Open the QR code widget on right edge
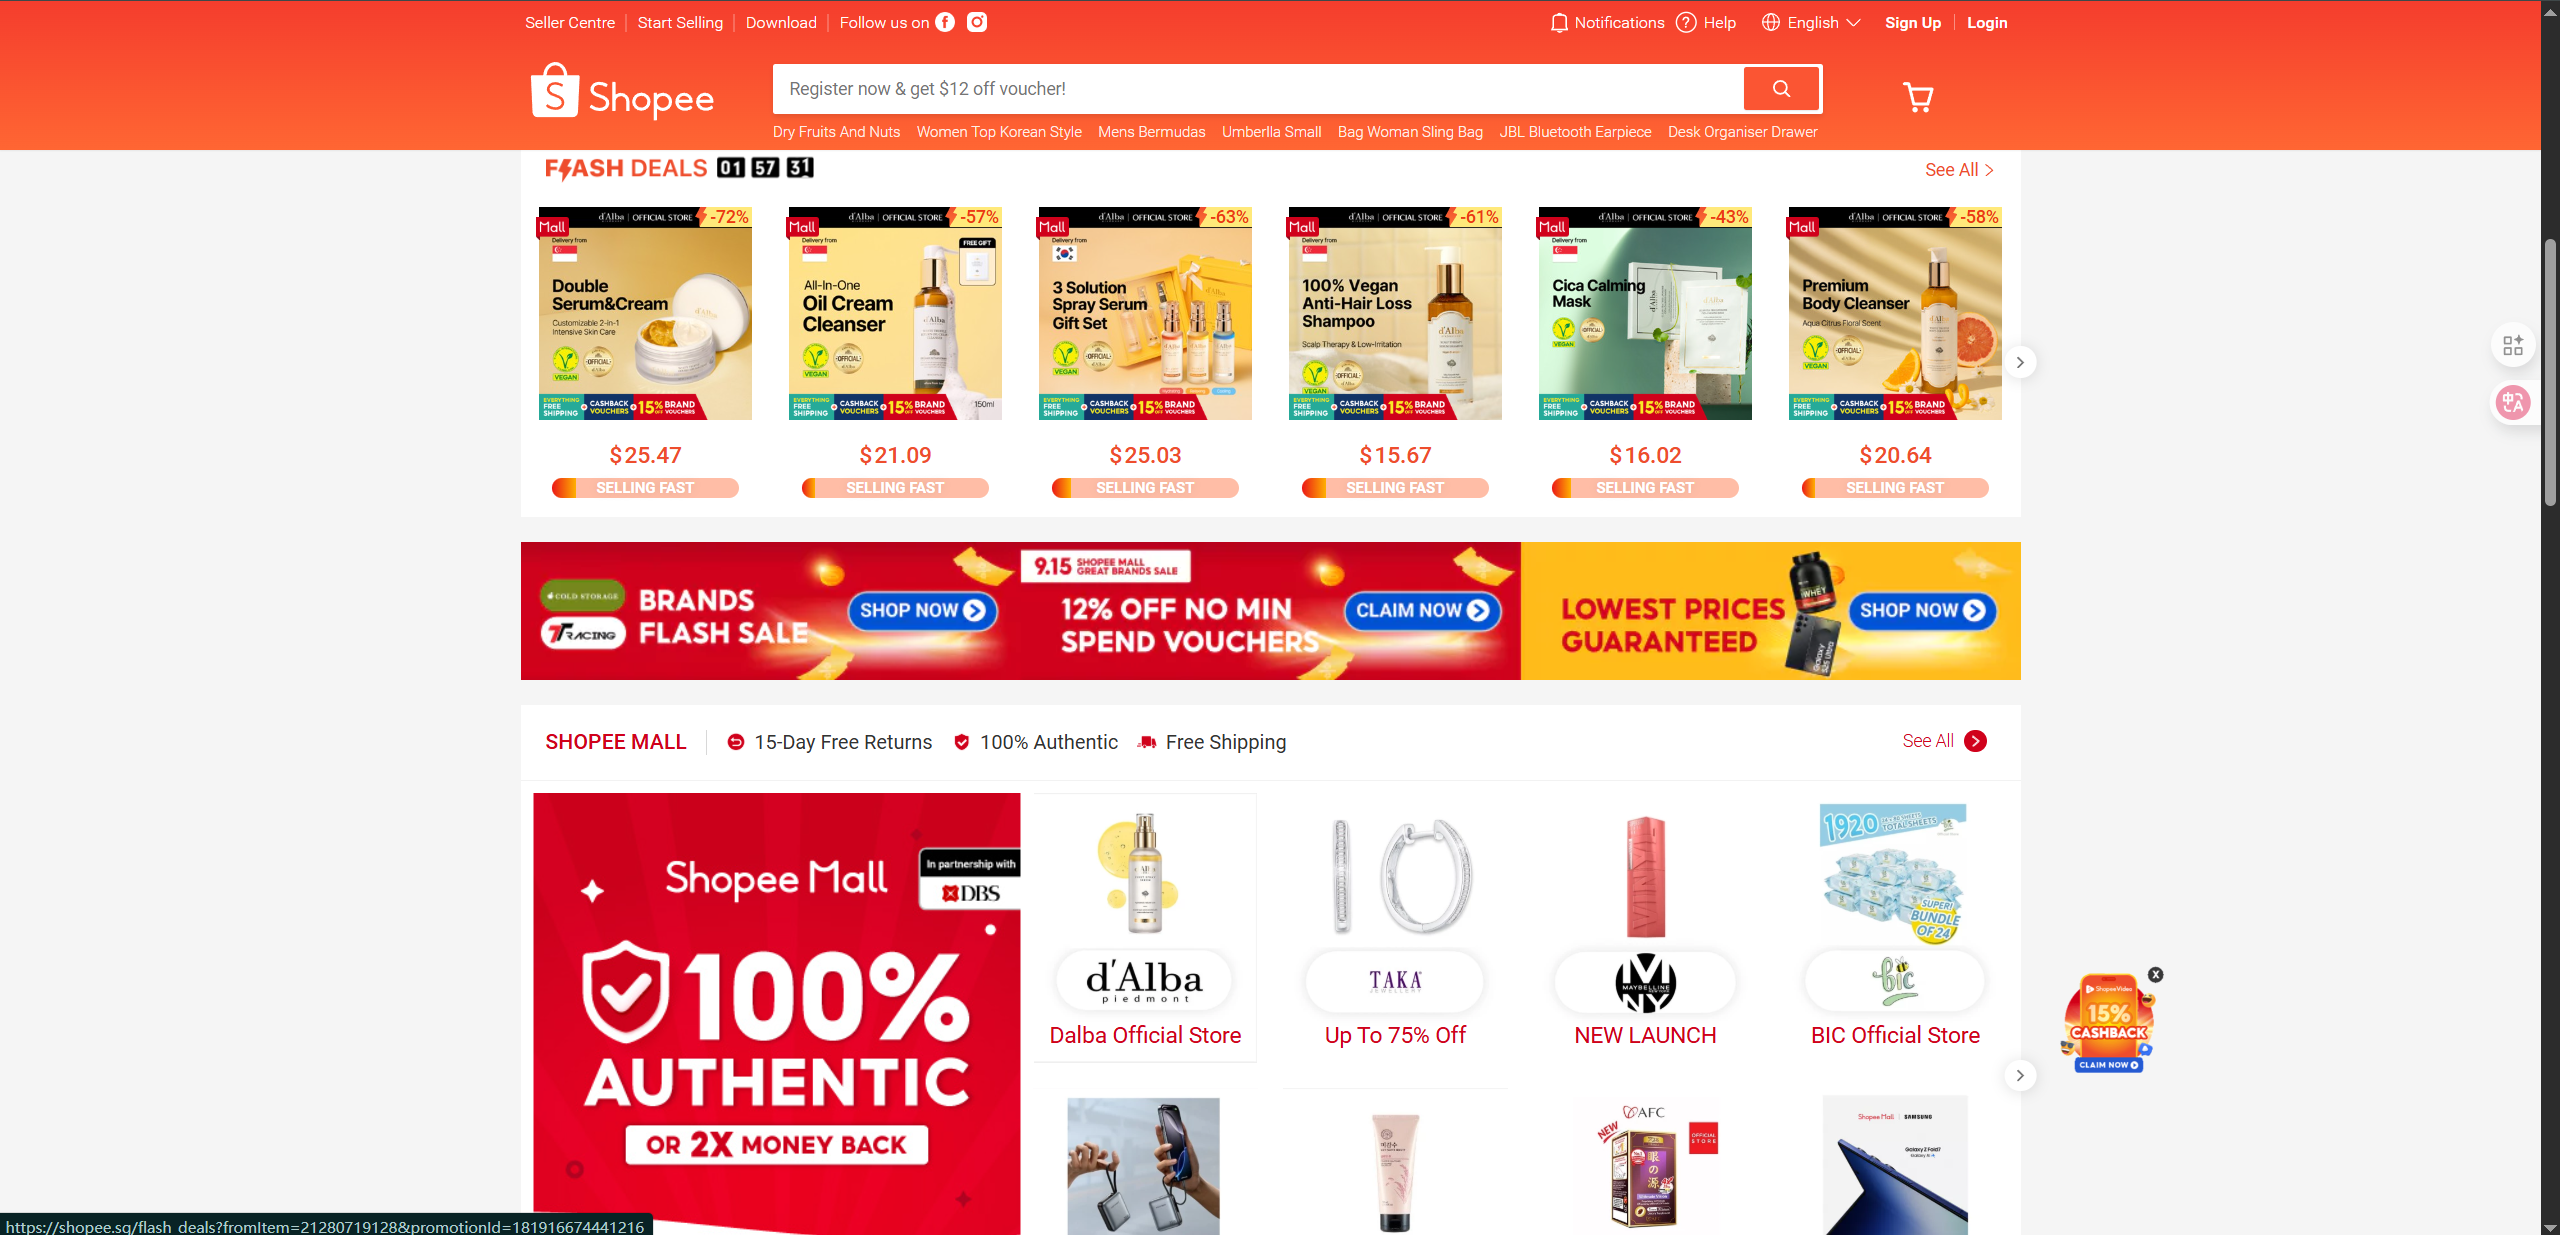This screenshot has width=2560, height=1235. coord(2513,346)
